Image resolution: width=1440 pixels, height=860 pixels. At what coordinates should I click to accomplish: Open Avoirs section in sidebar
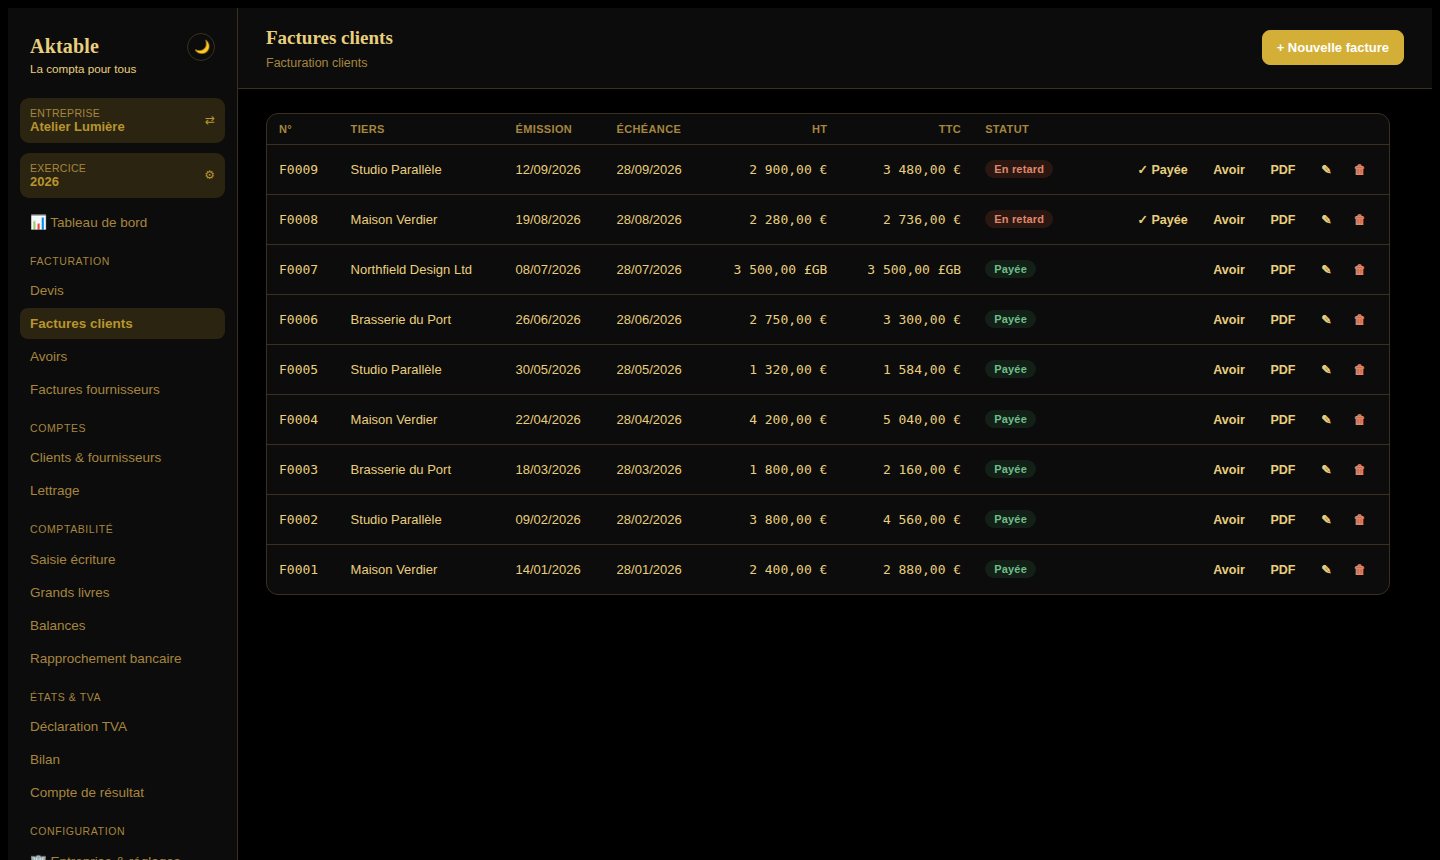pyautogui.click(x=122, y=356)
